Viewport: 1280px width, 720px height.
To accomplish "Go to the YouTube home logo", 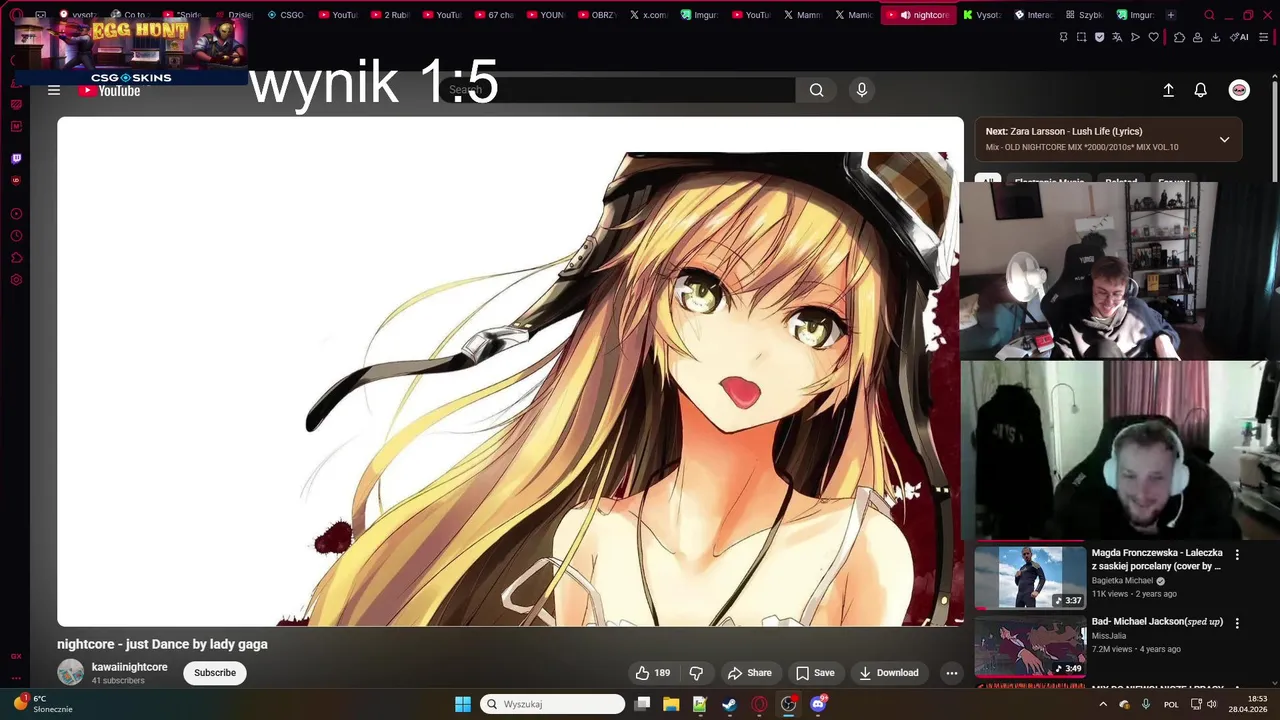I will tap(109, 90).
